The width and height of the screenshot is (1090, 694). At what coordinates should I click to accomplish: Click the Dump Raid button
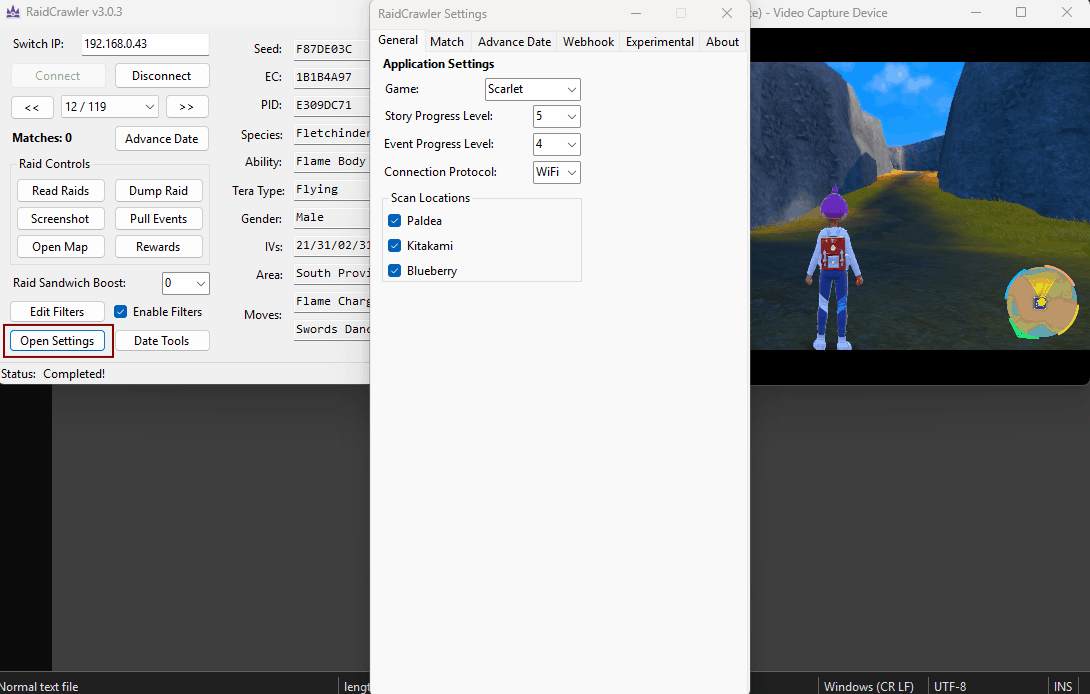pos(158,191)
